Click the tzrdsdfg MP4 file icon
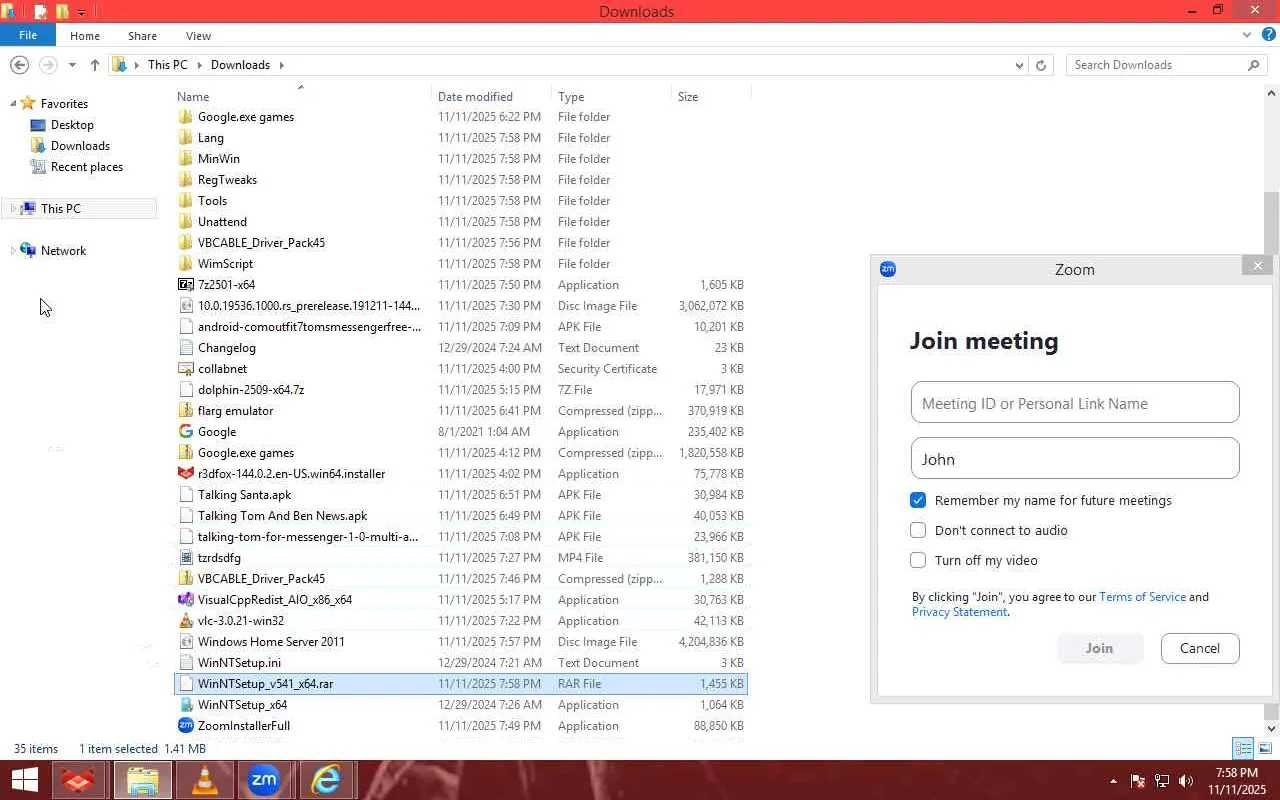The height and width of the screenshot is (800, 1280). pos(185,558)
